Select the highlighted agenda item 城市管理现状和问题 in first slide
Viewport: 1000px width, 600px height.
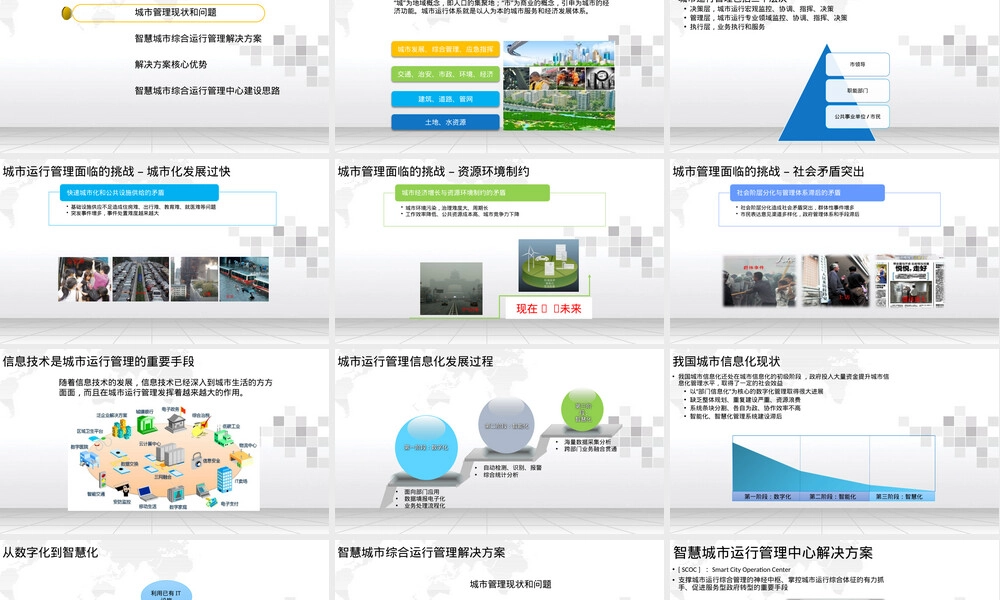(168, 13)
